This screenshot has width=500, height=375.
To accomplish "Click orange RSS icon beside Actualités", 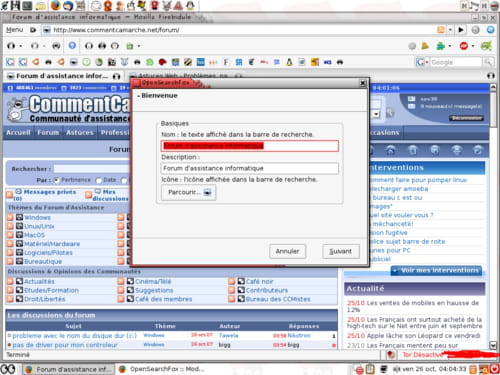I will click(10, 281).
